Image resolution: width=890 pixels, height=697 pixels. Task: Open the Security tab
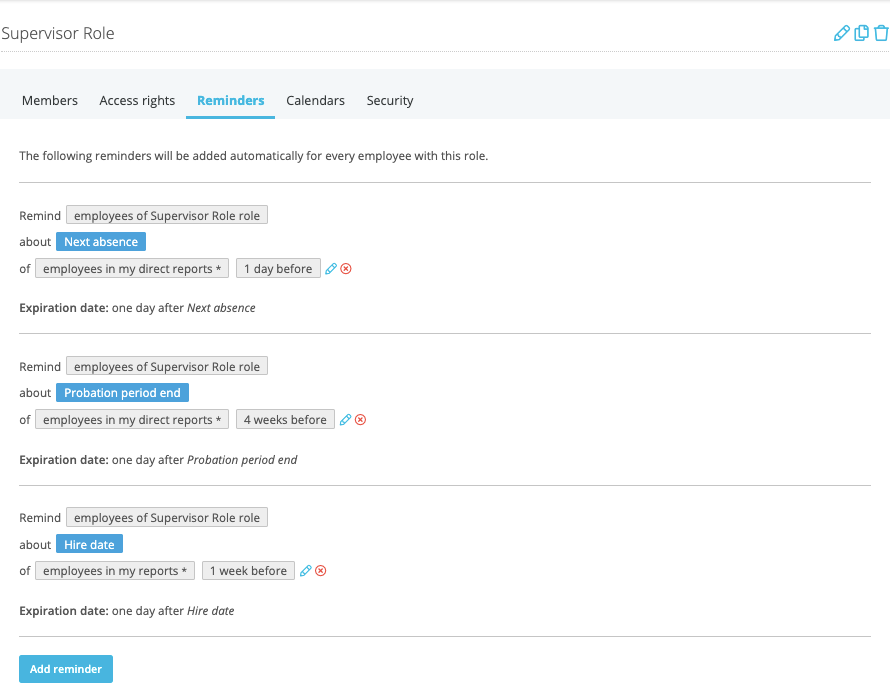(390, 101)
